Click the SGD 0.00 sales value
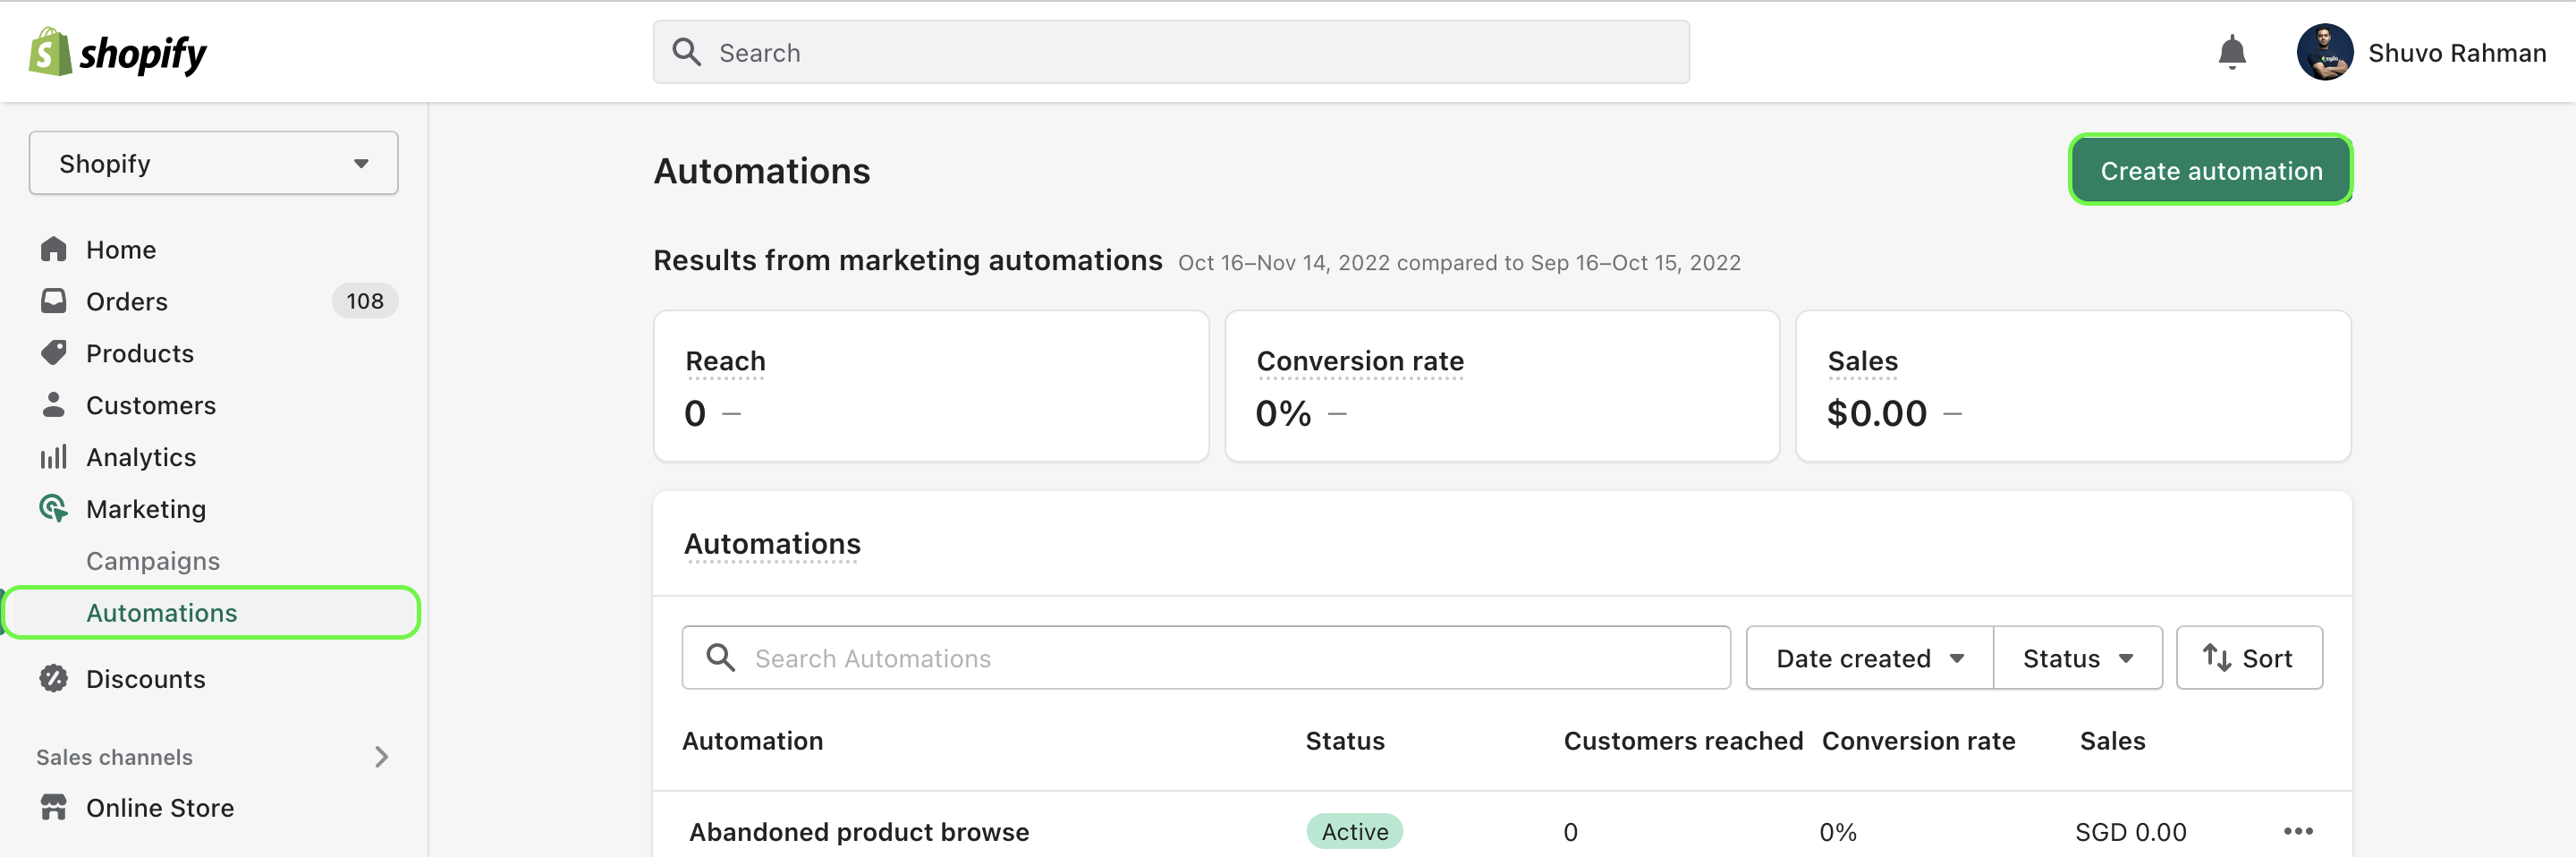Screen dimensions: 2576x857 (x=2130, y=831)
